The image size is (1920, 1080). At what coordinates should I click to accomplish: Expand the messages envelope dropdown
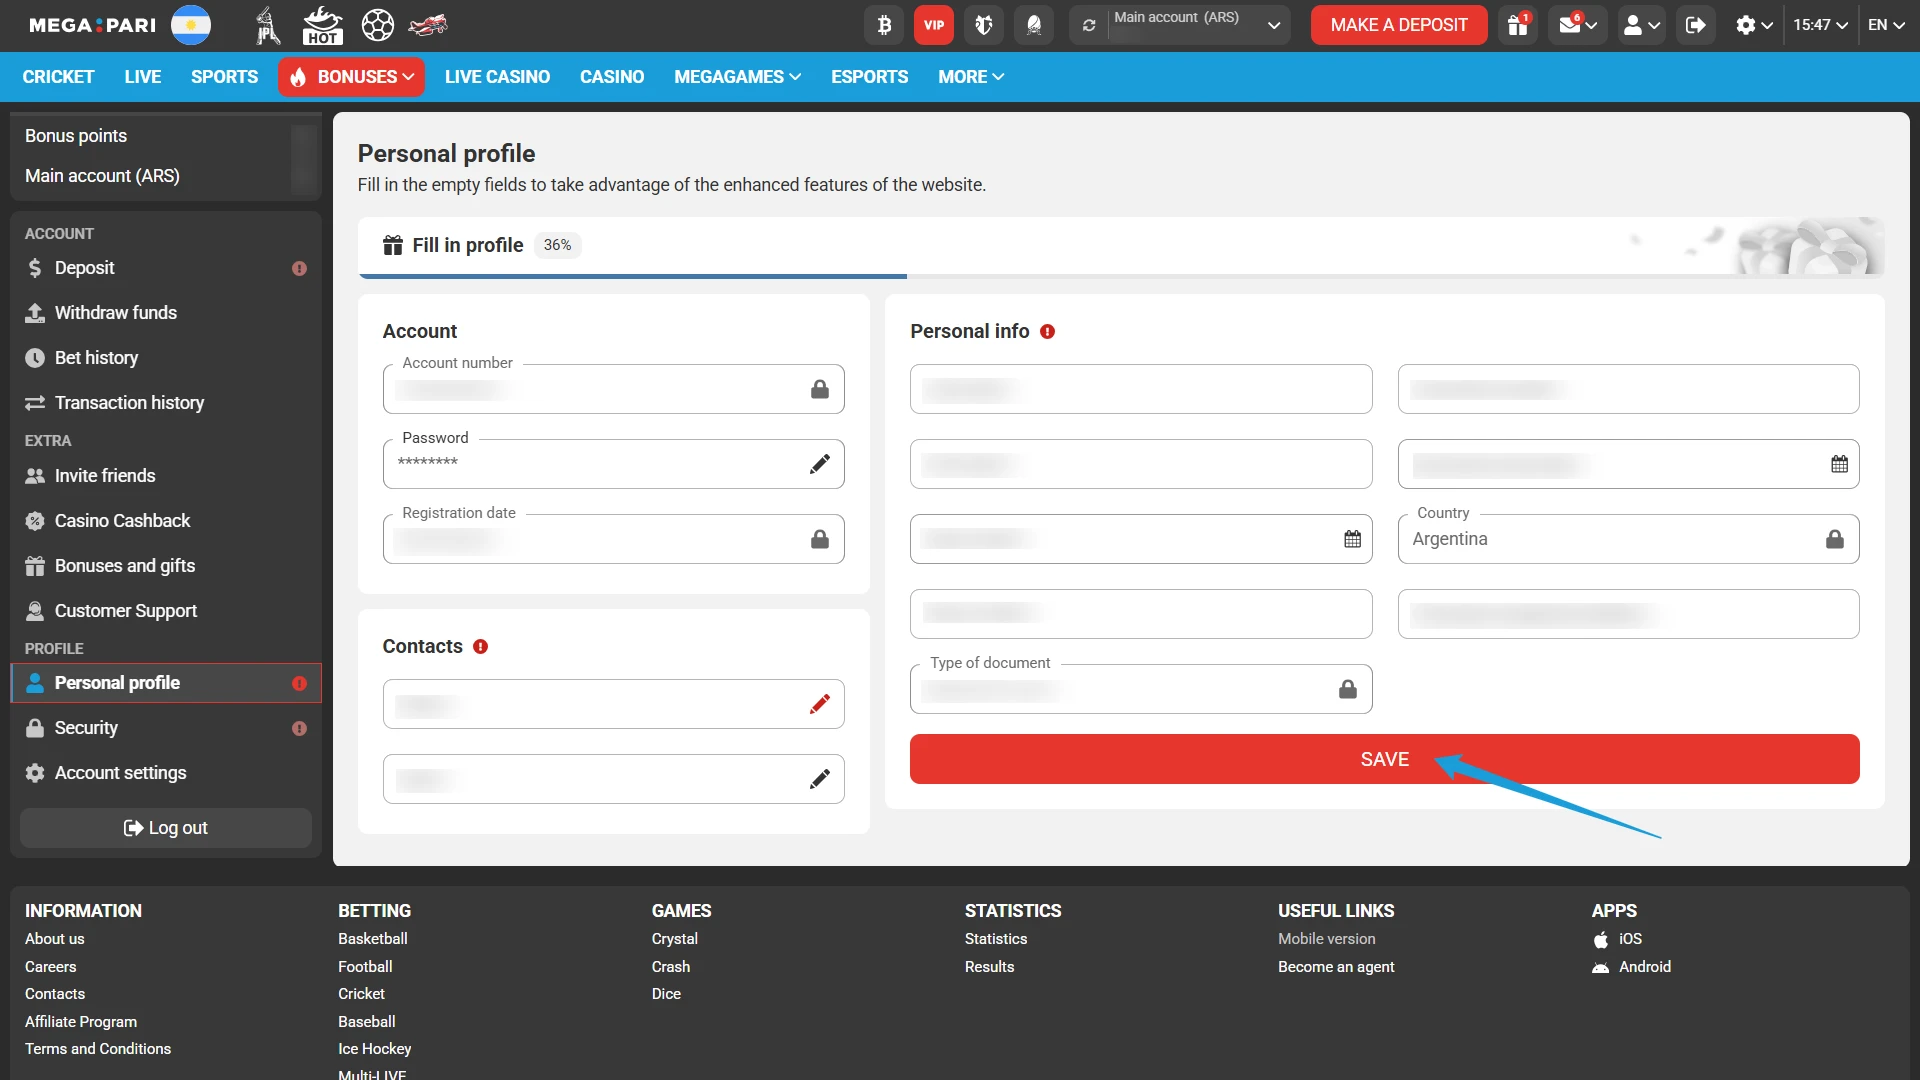coord(1578,25)
